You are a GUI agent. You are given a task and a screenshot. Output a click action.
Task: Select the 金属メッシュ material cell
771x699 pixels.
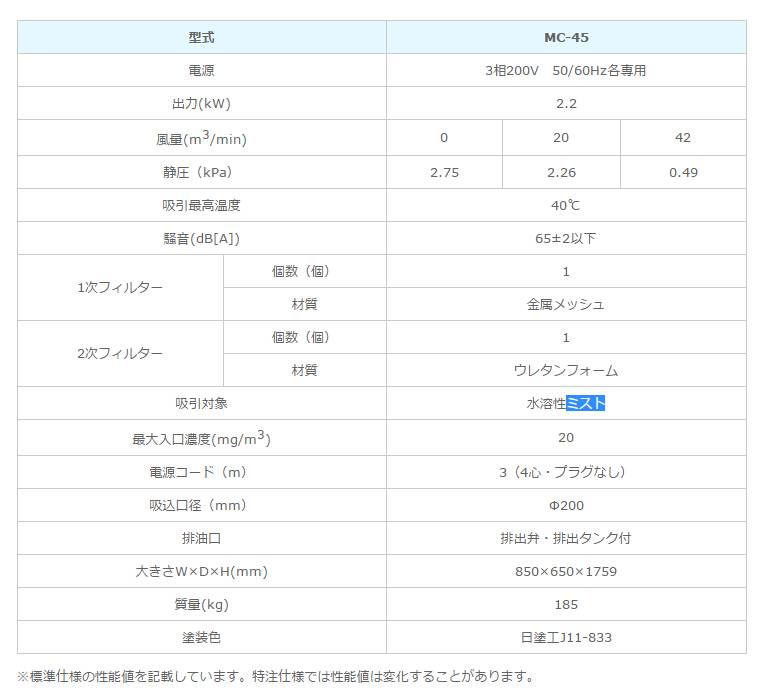[566, 304]
